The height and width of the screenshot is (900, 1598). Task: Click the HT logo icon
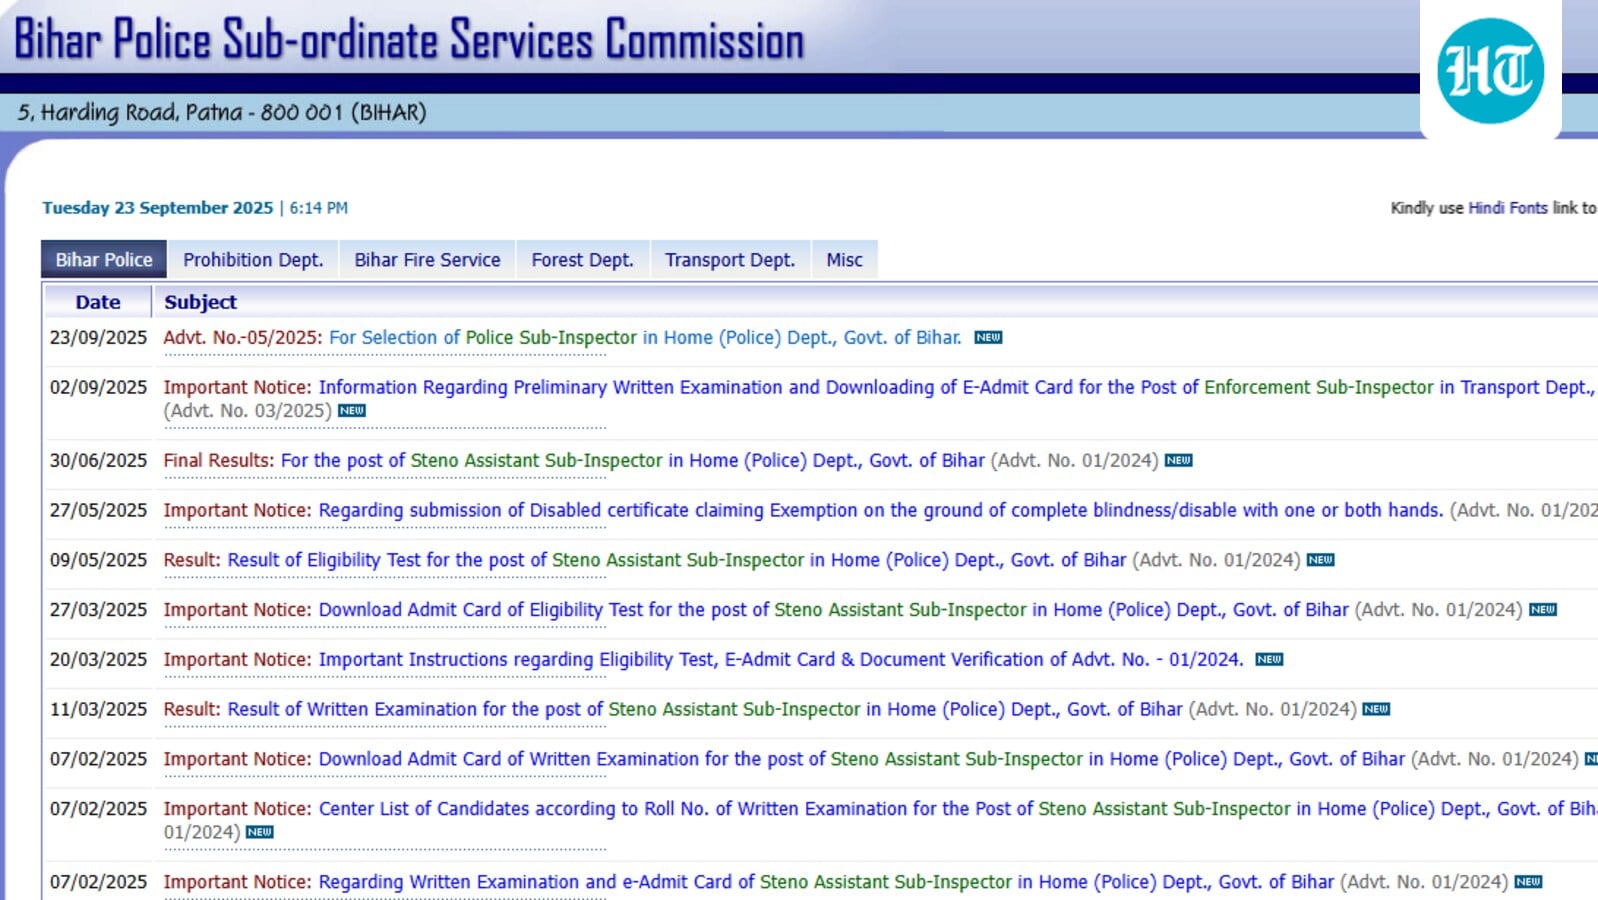point(1490,71)
